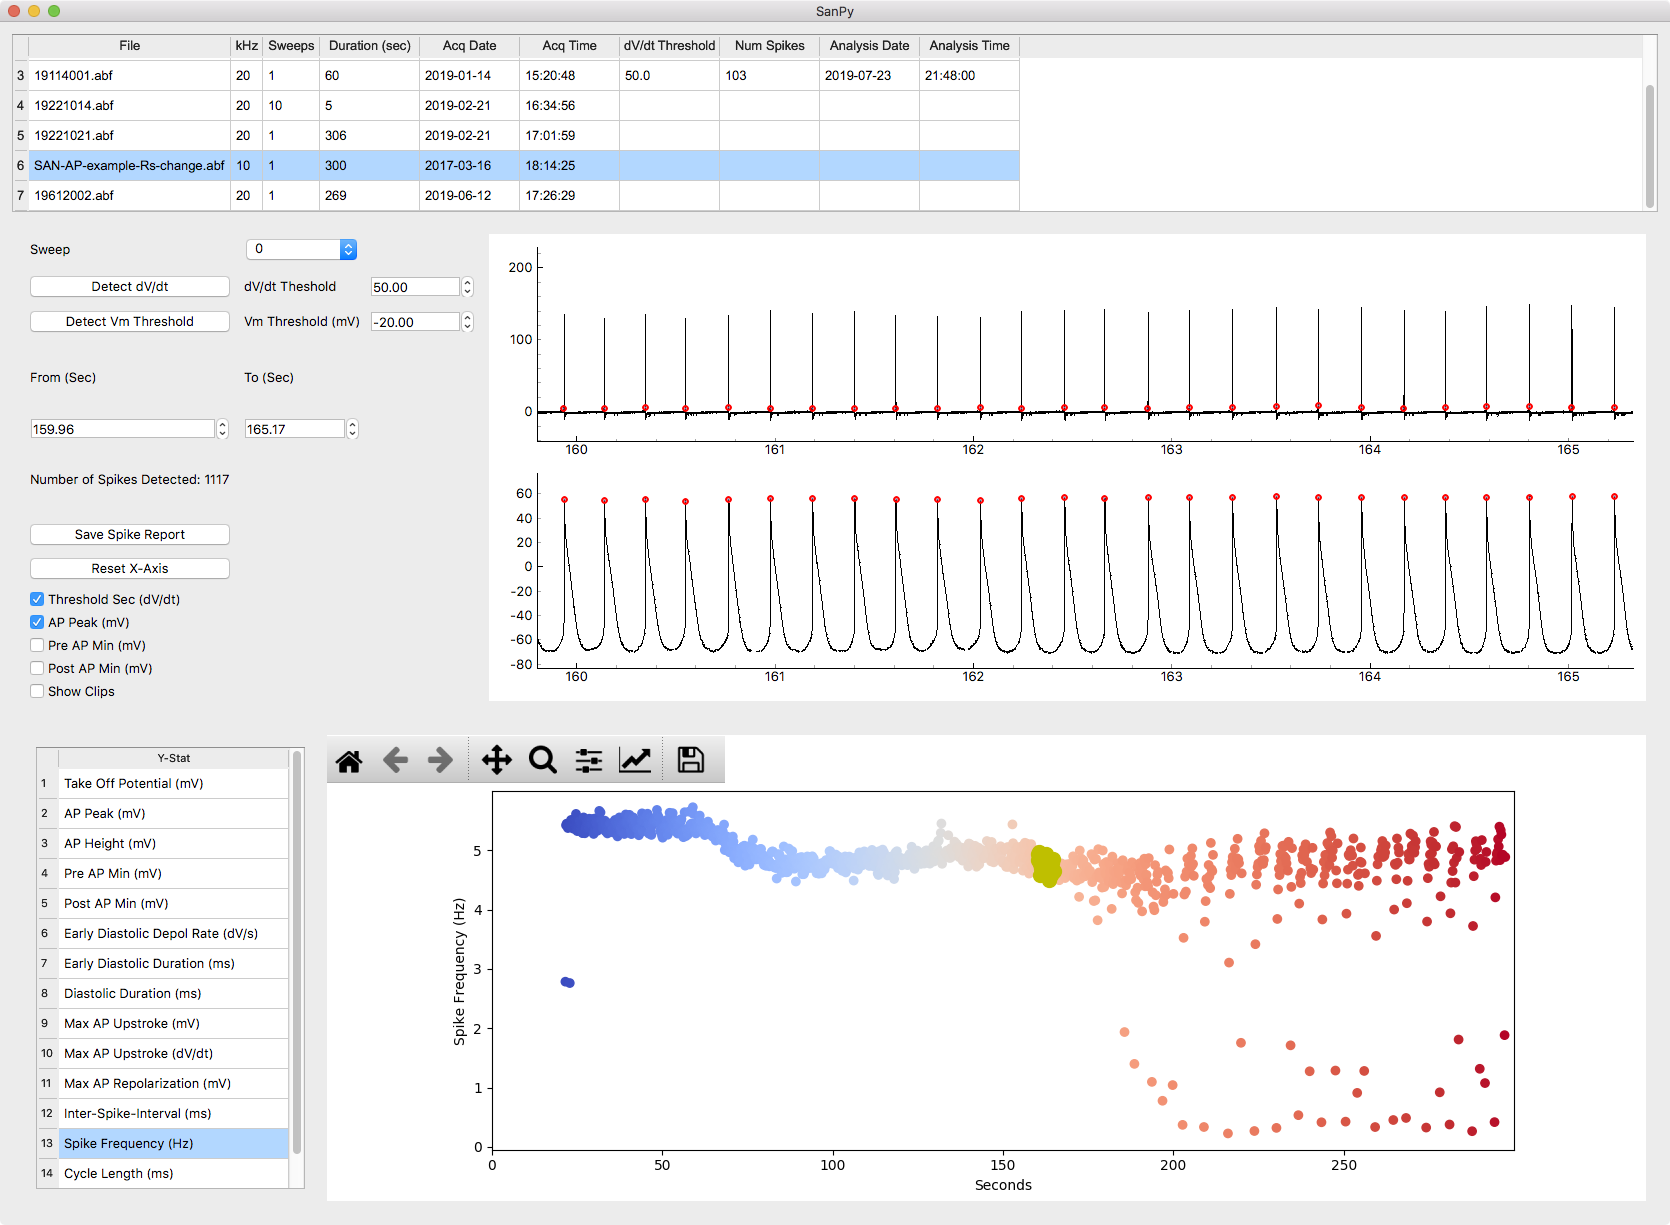Image resolution: width=1670 pixels, height=1225 pixels.
Task: Go forward to next plot view
Action: 440,761
